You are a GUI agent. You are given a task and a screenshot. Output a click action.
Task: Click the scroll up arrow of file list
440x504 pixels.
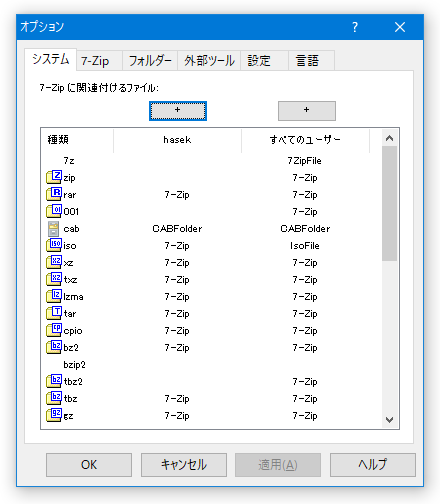click(389, 138)
